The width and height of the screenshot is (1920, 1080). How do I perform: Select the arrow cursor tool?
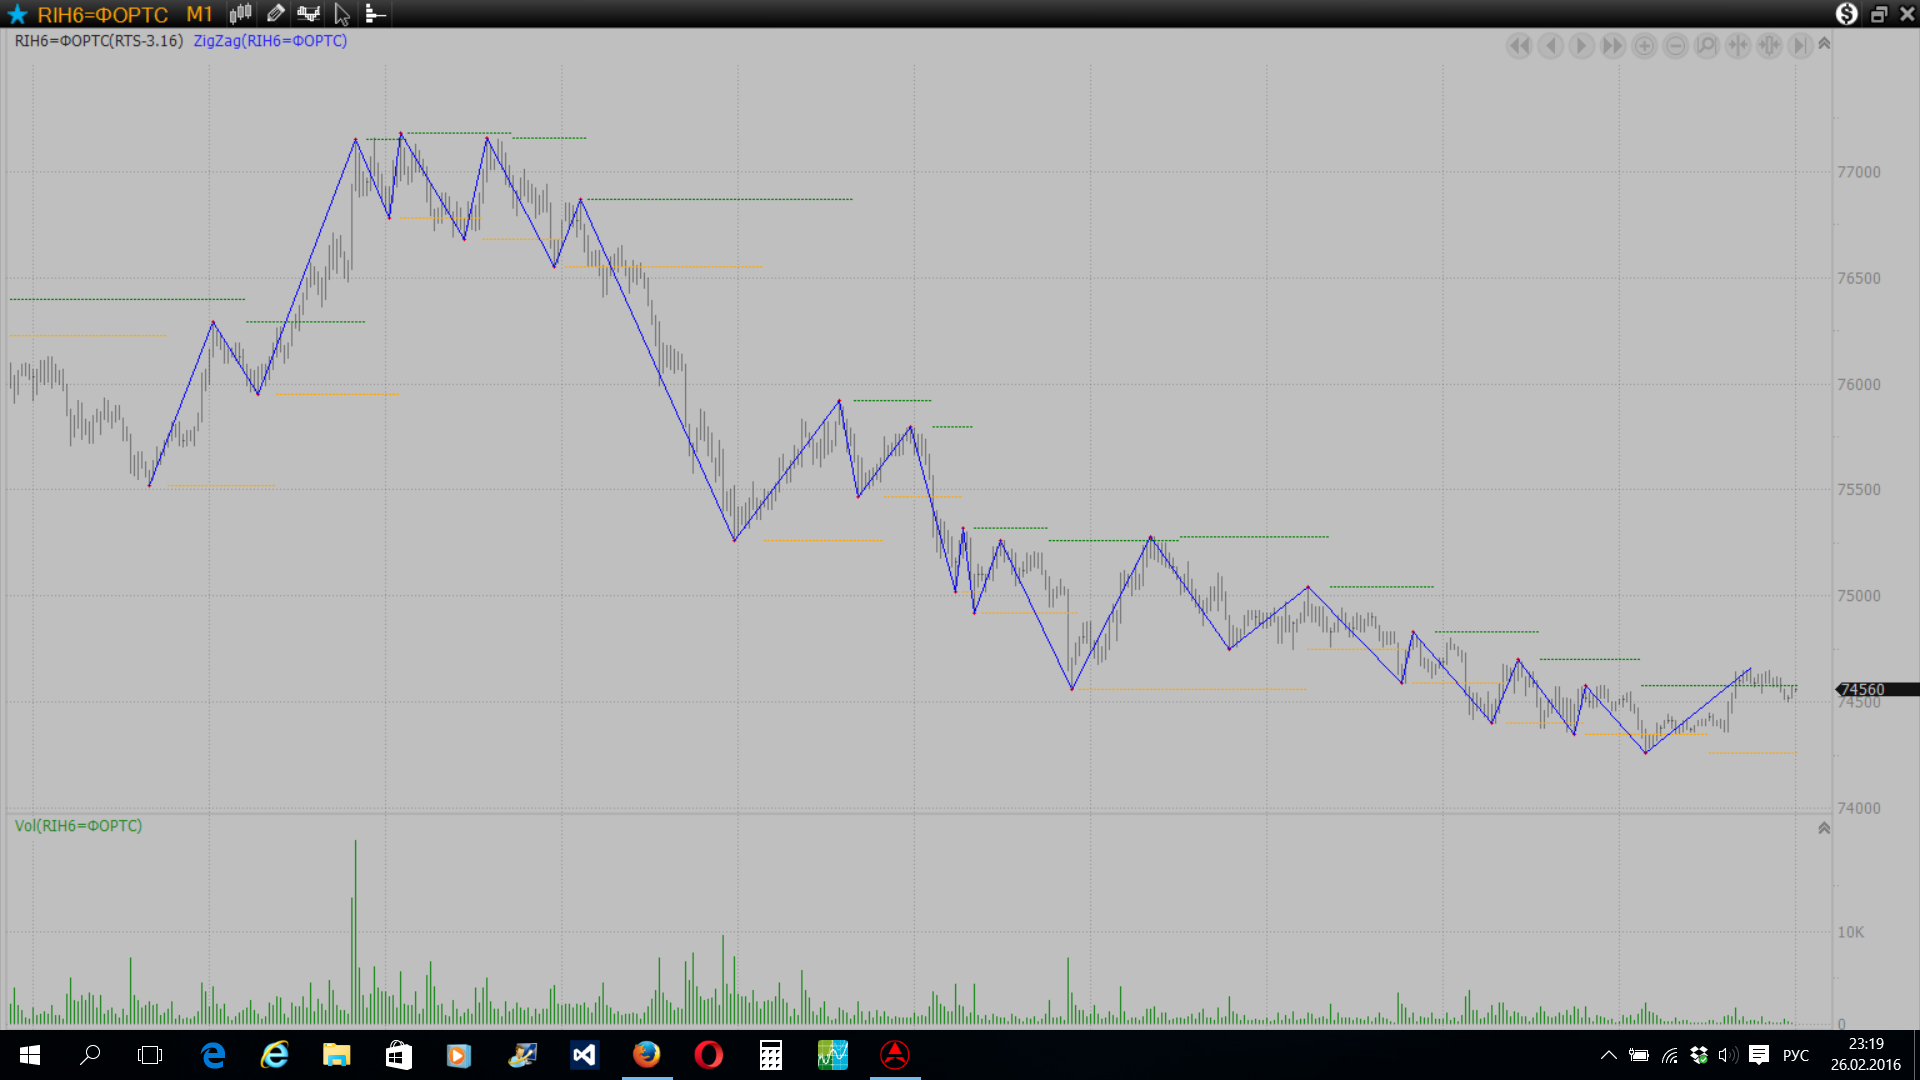click(342, 14)
